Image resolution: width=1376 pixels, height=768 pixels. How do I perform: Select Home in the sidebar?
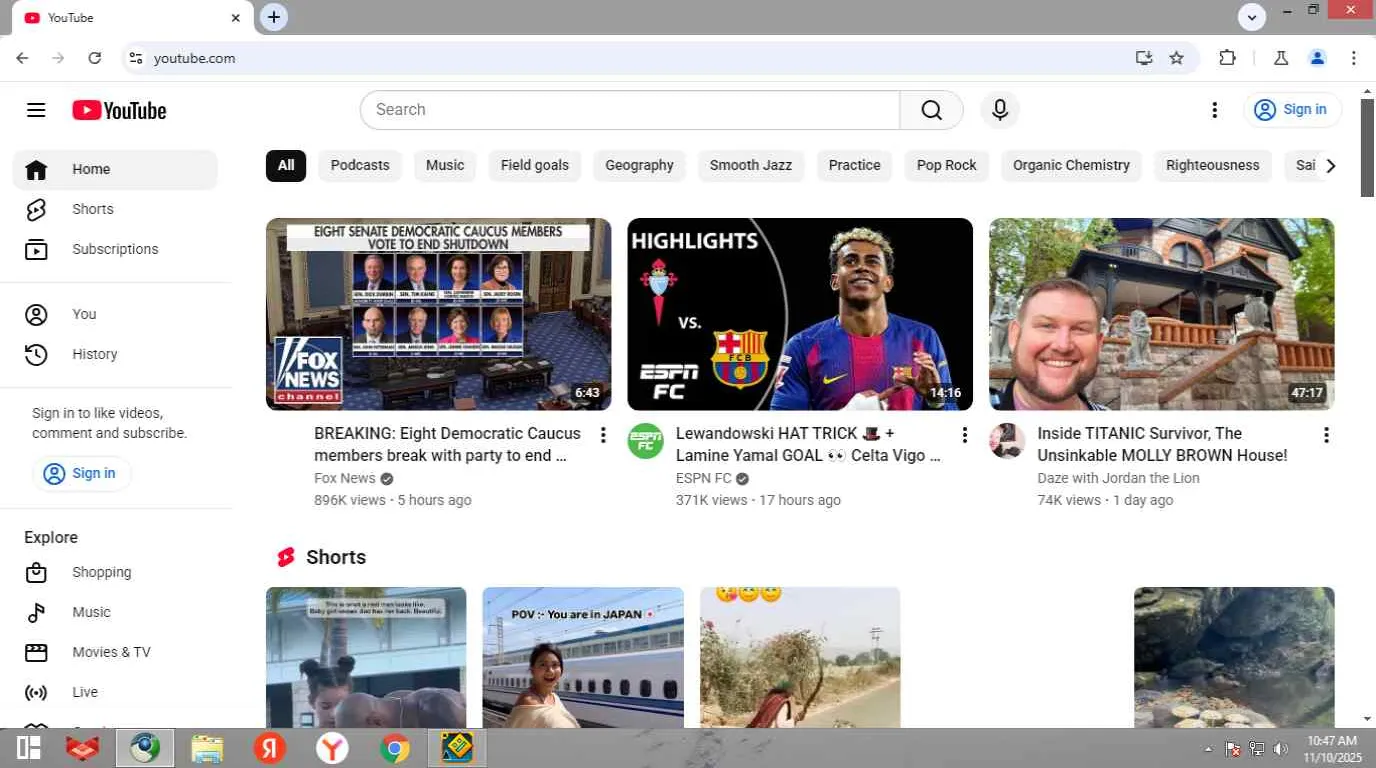[115, 170]
